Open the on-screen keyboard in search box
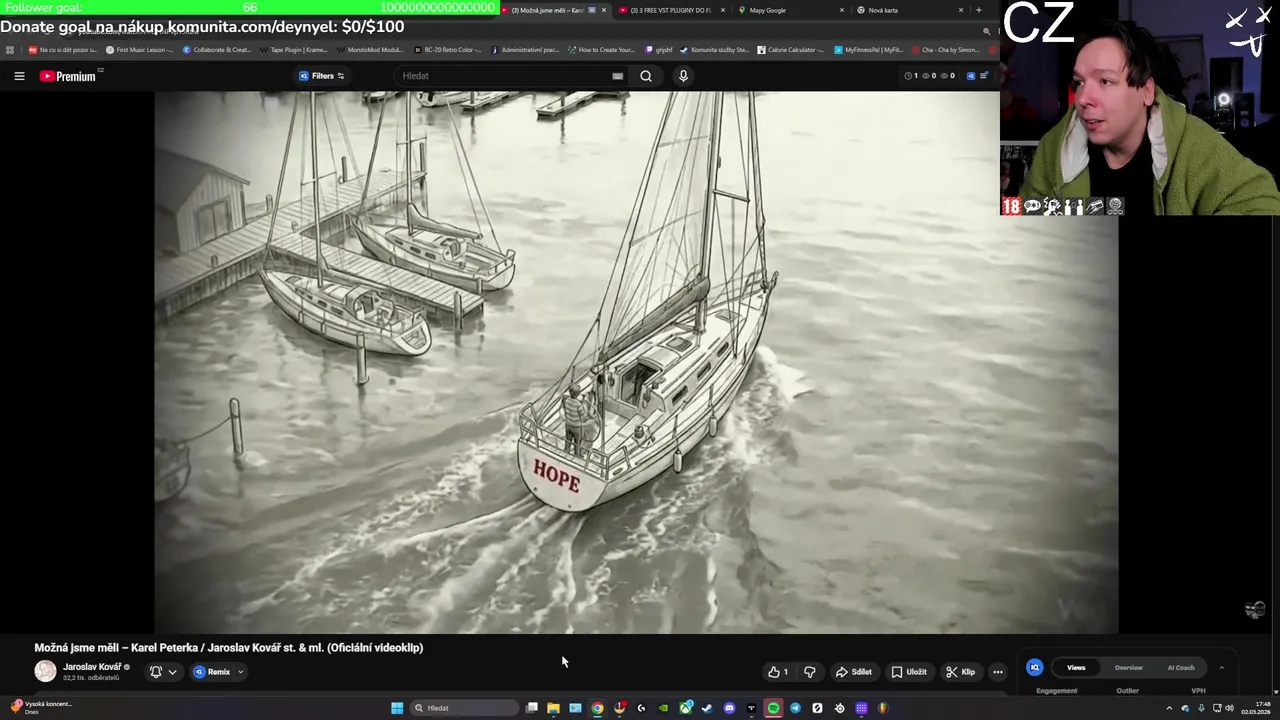The height and width of the screenshot is (720, 1280). pos(617,76)
